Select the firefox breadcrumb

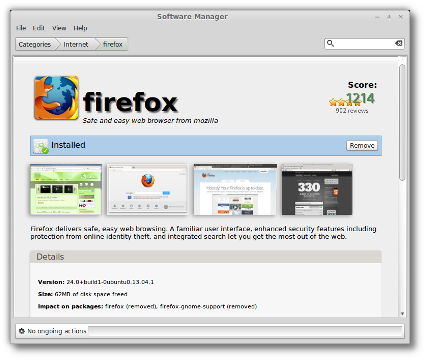113,44
